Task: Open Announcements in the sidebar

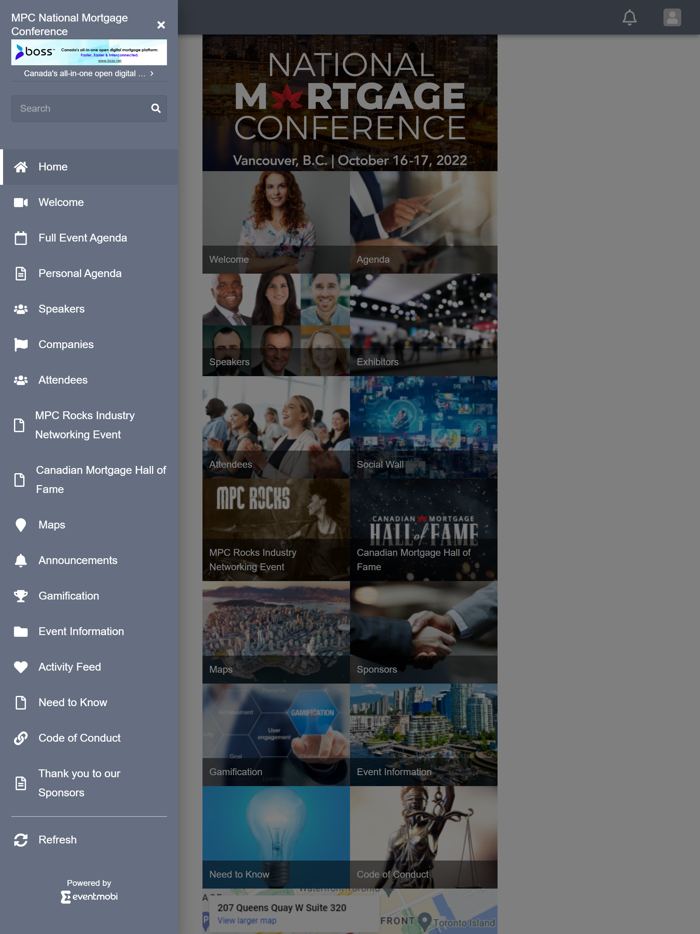Action: coord(89,561)
